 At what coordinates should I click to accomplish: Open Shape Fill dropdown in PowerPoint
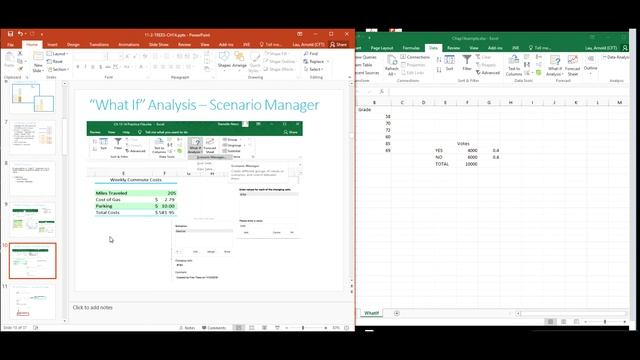click(x=278, y=53)
